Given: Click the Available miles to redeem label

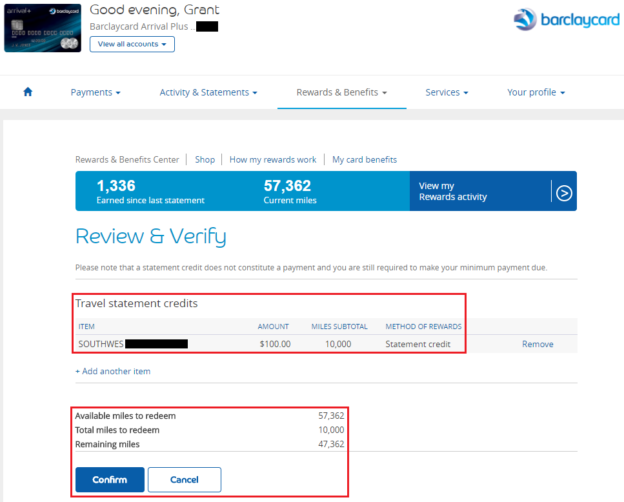Looking at the screenshot, I should [x=125, y=416].
